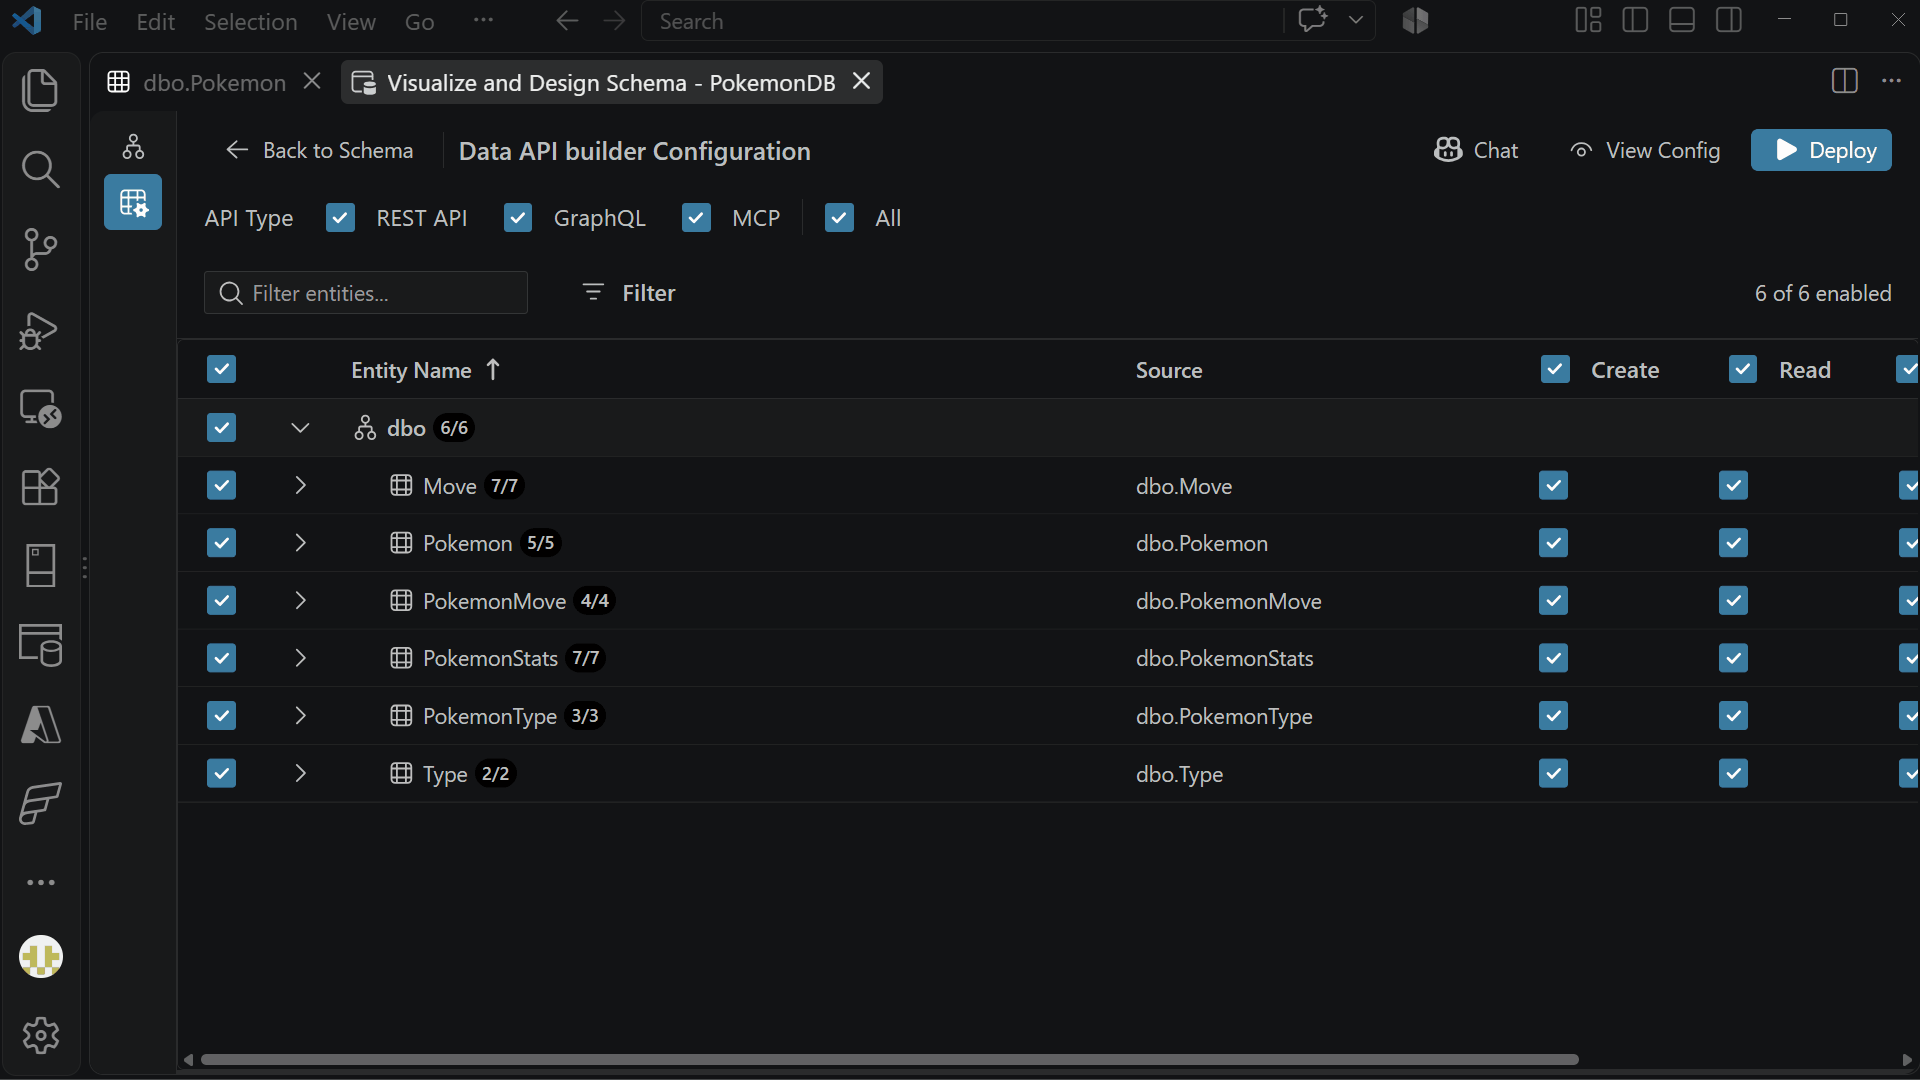The width and height of the screenshot is (1920, 1080).
Task: Click the View Config eye icon
Action: (1580, 150)
